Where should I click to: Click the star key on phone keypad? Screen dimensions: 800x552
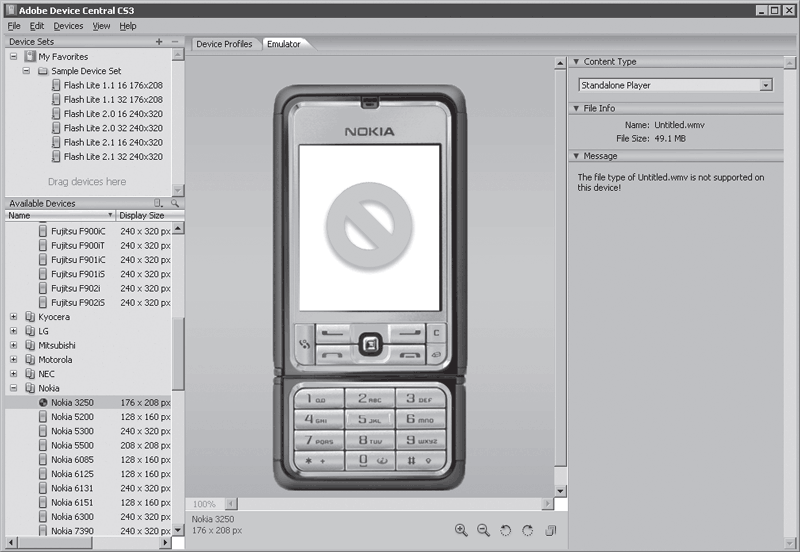click(317, 461)
